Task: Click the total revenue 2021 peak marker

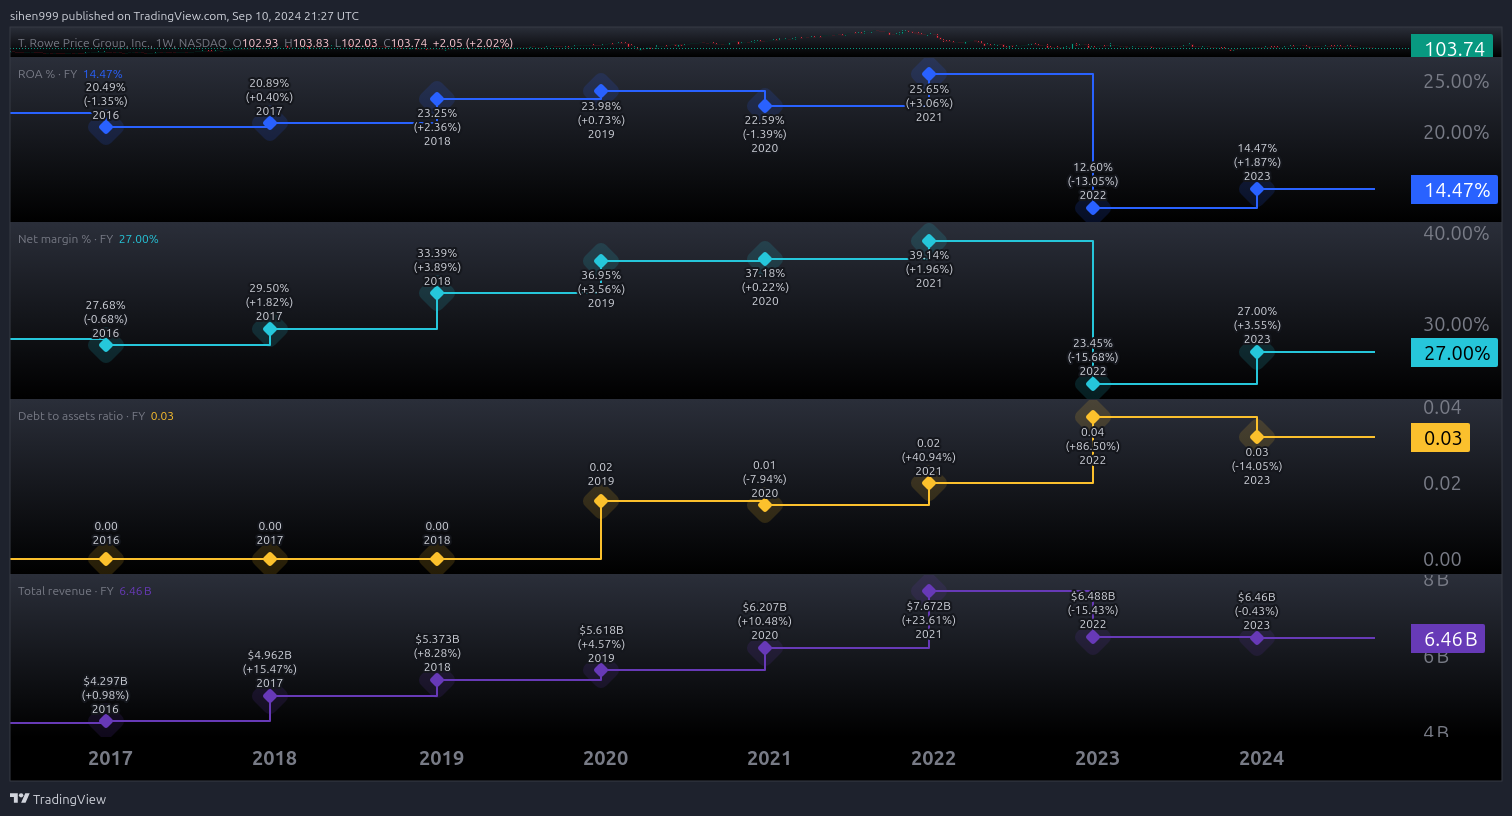Action: point(929,591)
